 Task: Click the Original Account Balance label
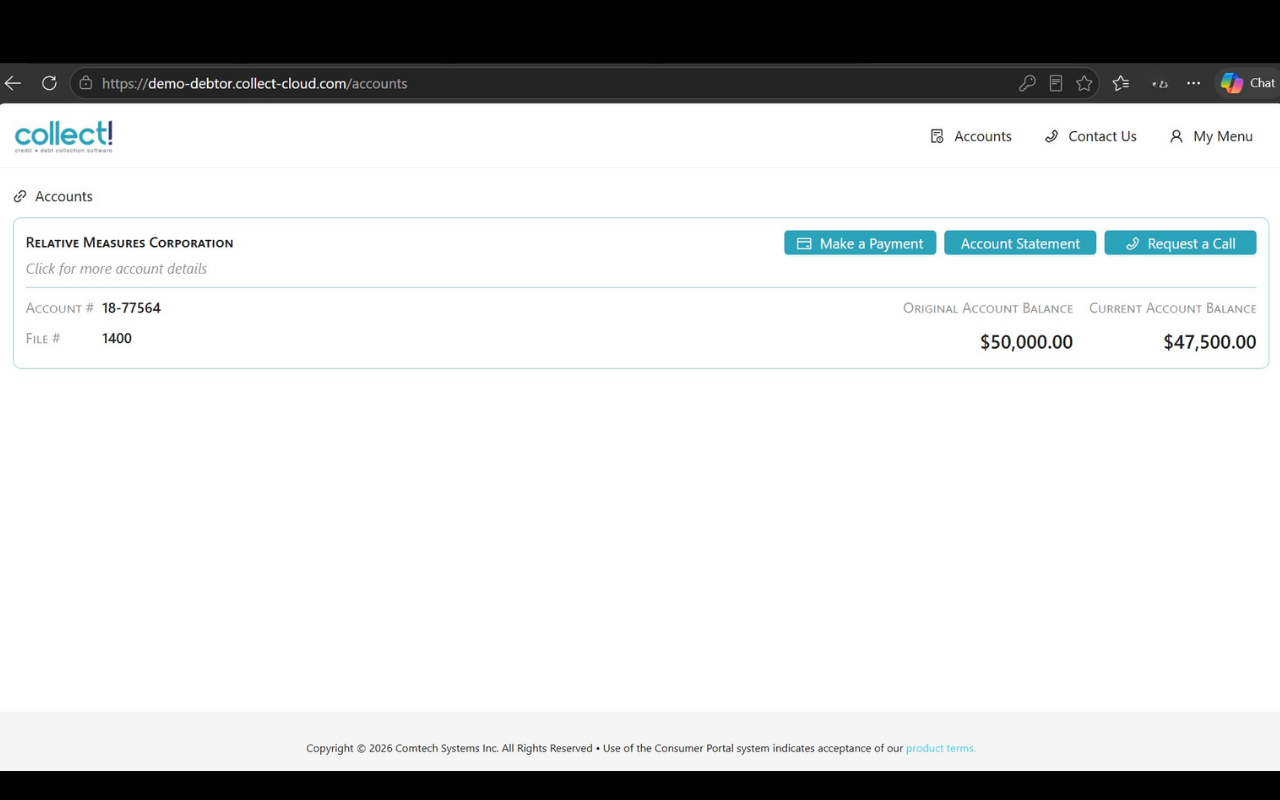pyautogui.click(x=988, y=308)
